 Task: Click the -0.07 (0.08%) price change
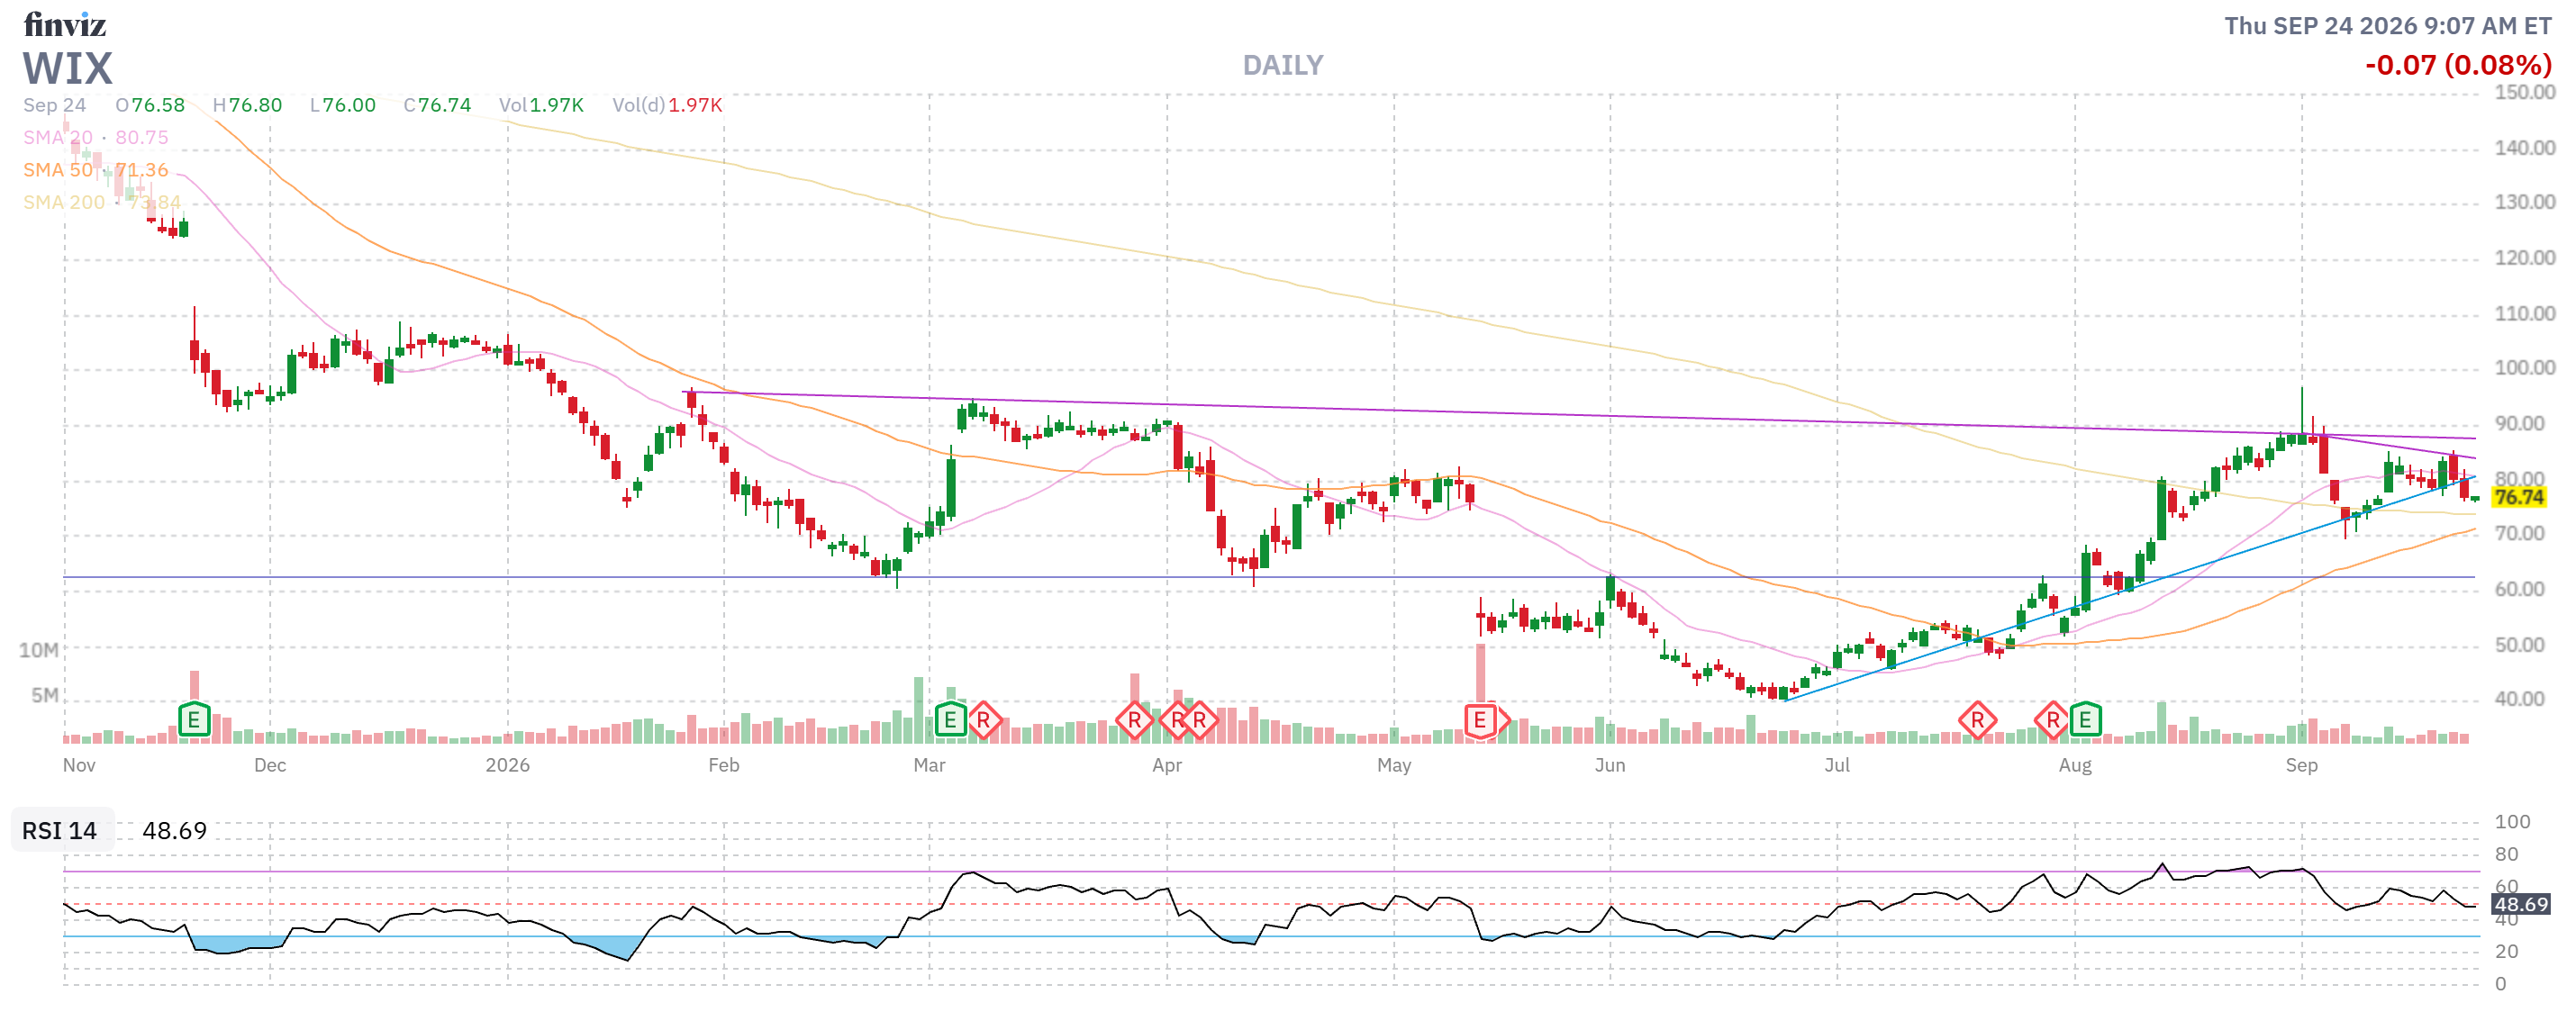(2458, 65)
